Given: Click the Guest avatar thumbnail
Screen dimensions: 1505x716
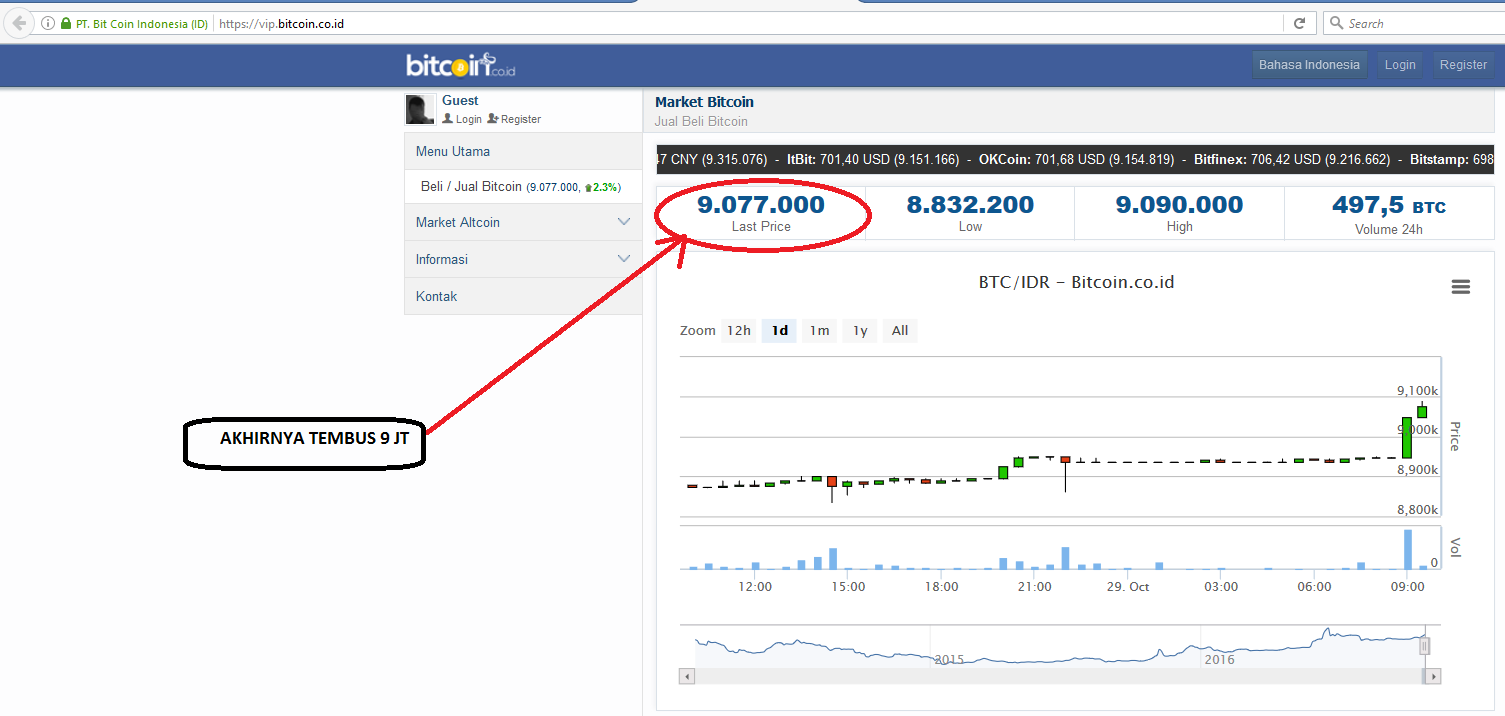Looking at the screenshot, I should (x=420, y=109).
